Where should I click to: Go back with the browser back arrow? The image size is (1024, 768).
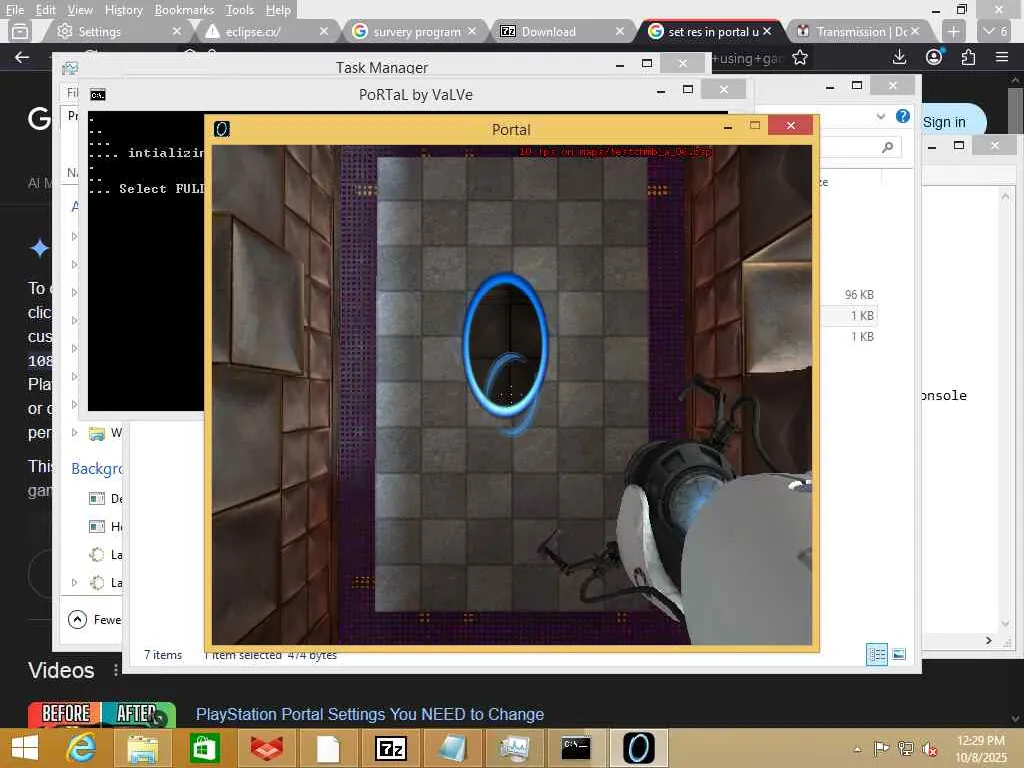(x=22, y=57)
